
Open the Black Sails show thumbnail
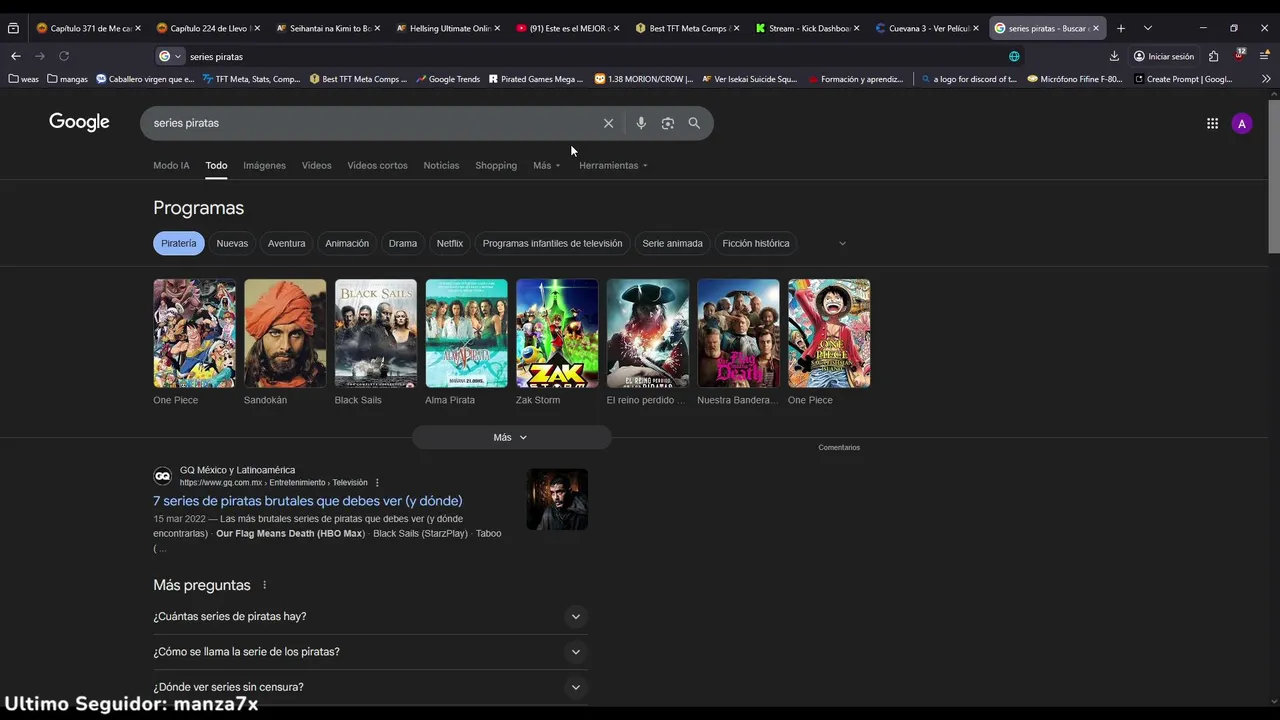pyautogui.click(x=376, y=333)
